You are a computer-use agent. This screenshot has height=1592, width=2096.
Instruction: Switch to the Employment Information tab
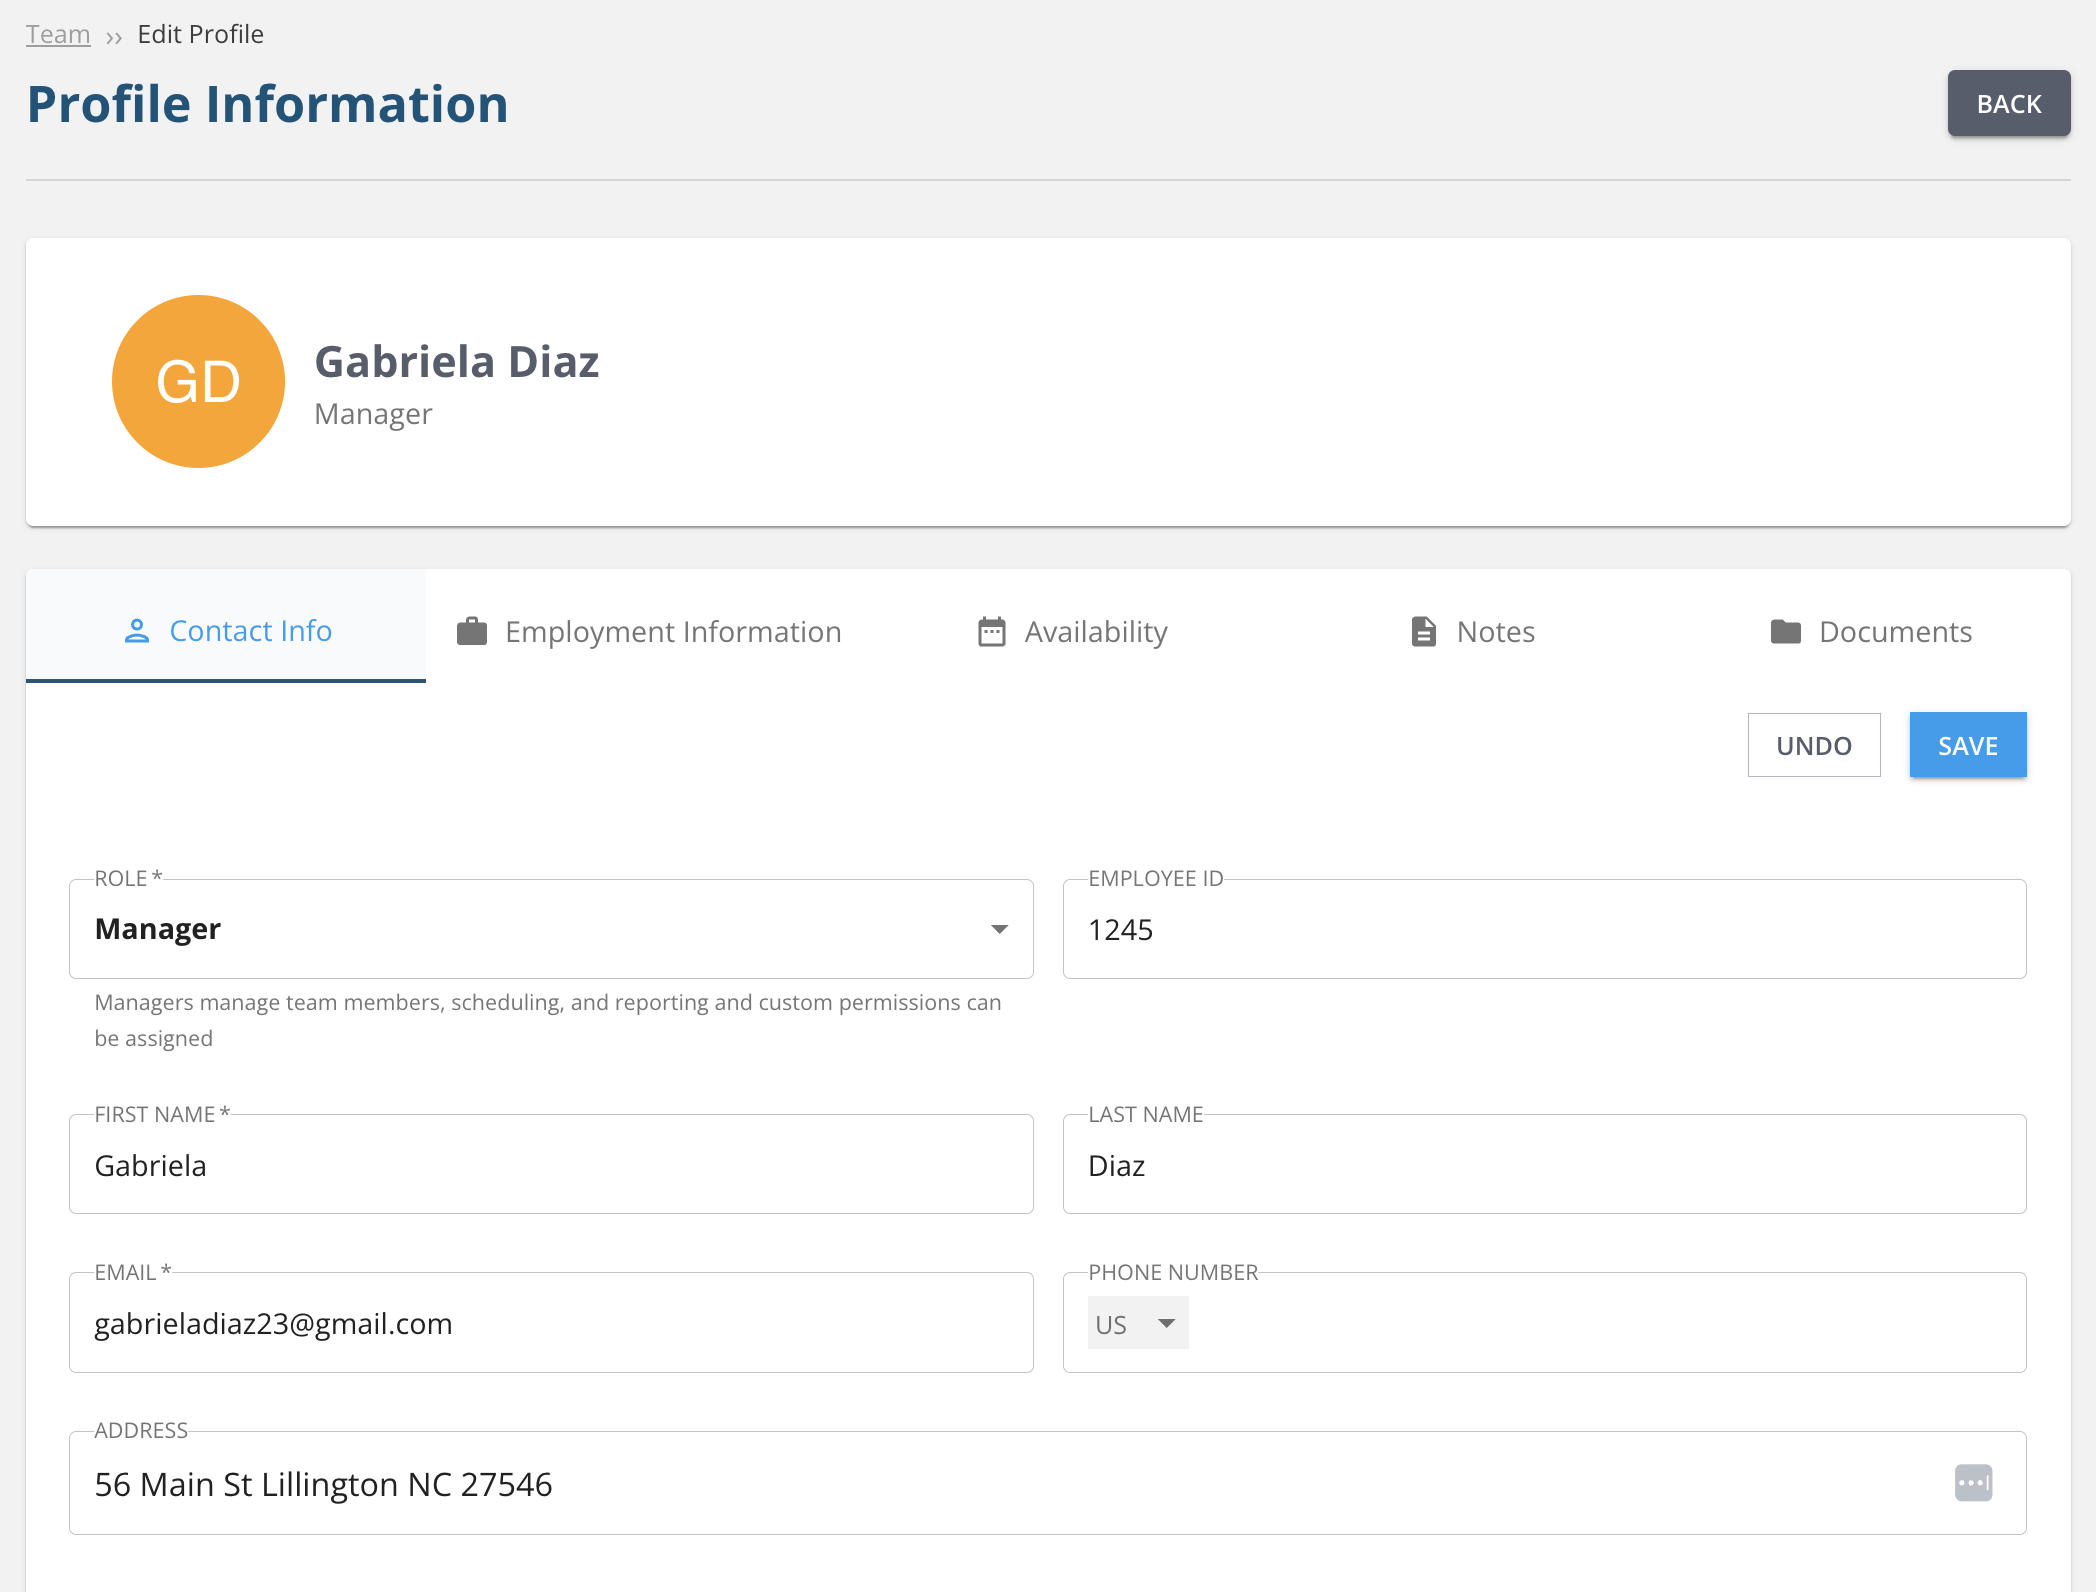point(649,632)
